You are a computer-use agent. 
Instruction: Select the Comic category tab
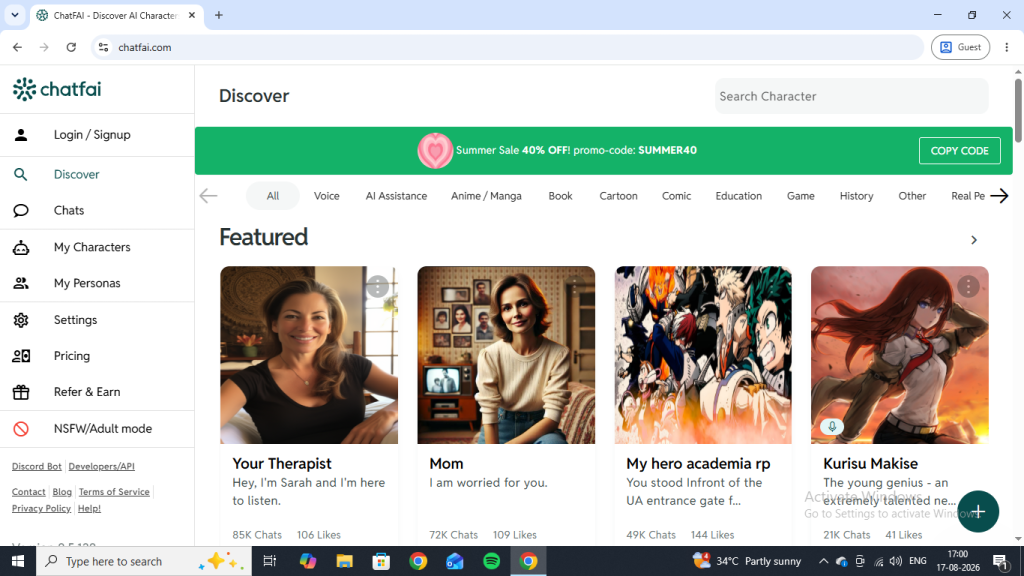pyautogui.click(x=676, y=196)
